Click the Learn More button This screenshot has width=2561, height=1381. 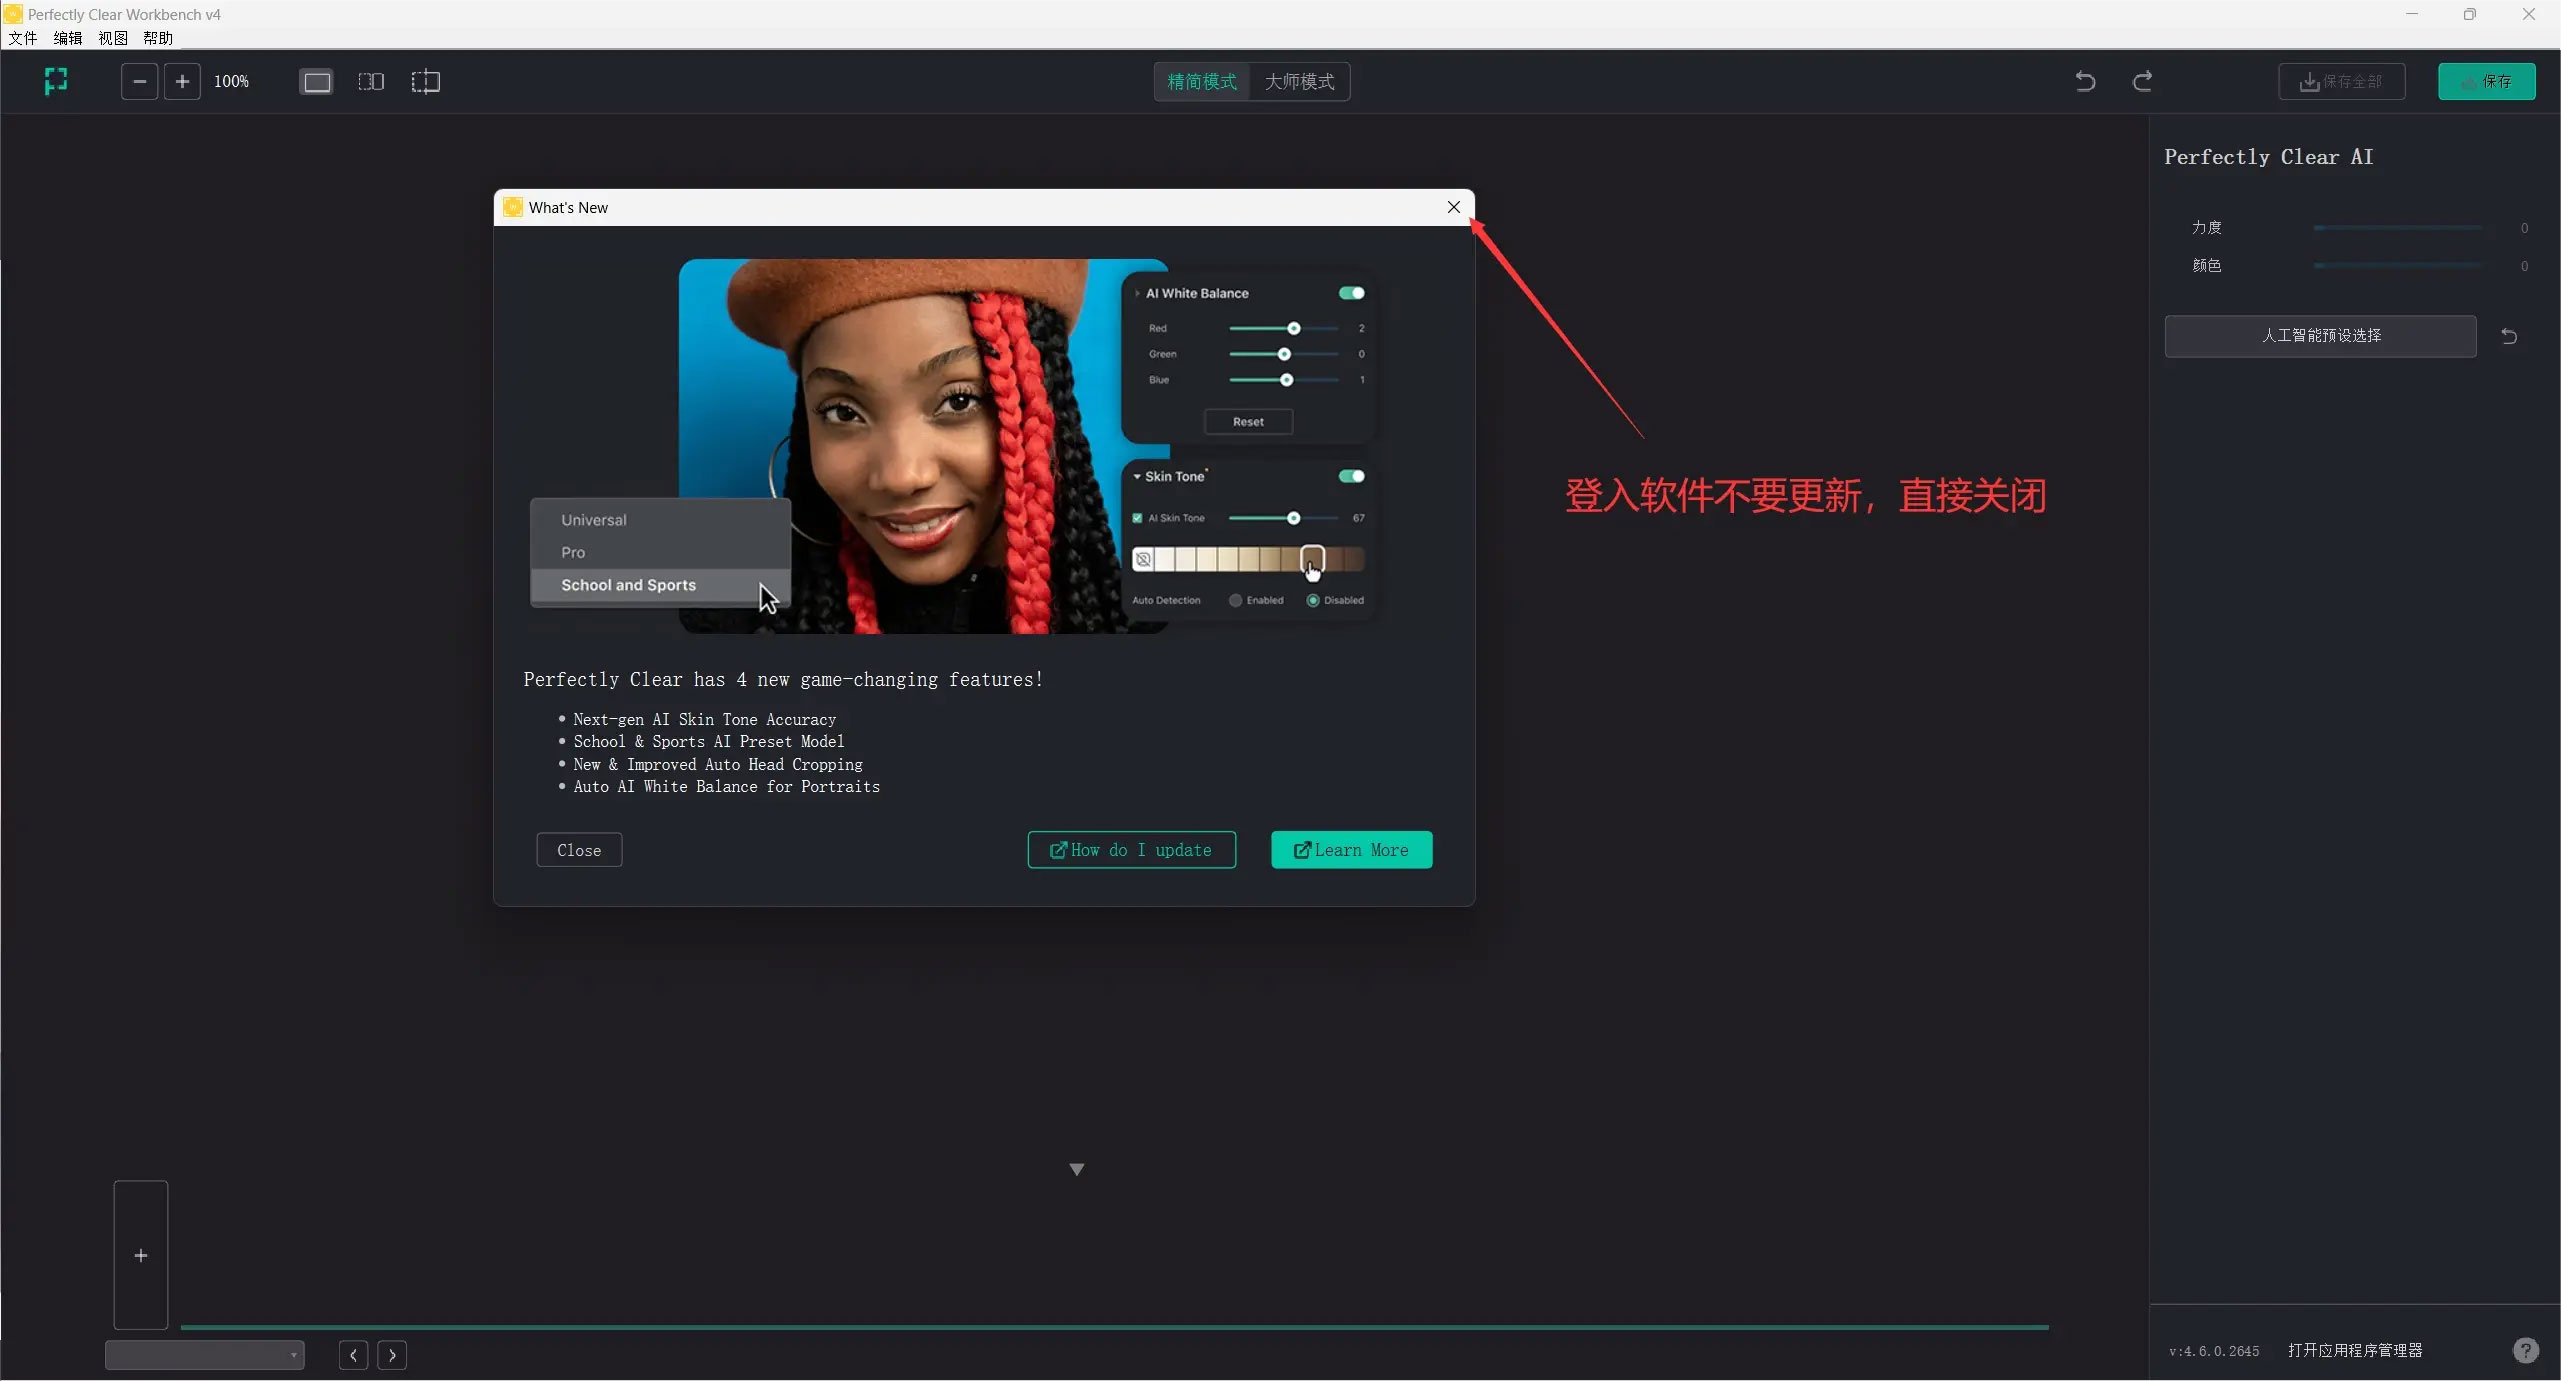pyautogui.click(x=1352, y=850)
